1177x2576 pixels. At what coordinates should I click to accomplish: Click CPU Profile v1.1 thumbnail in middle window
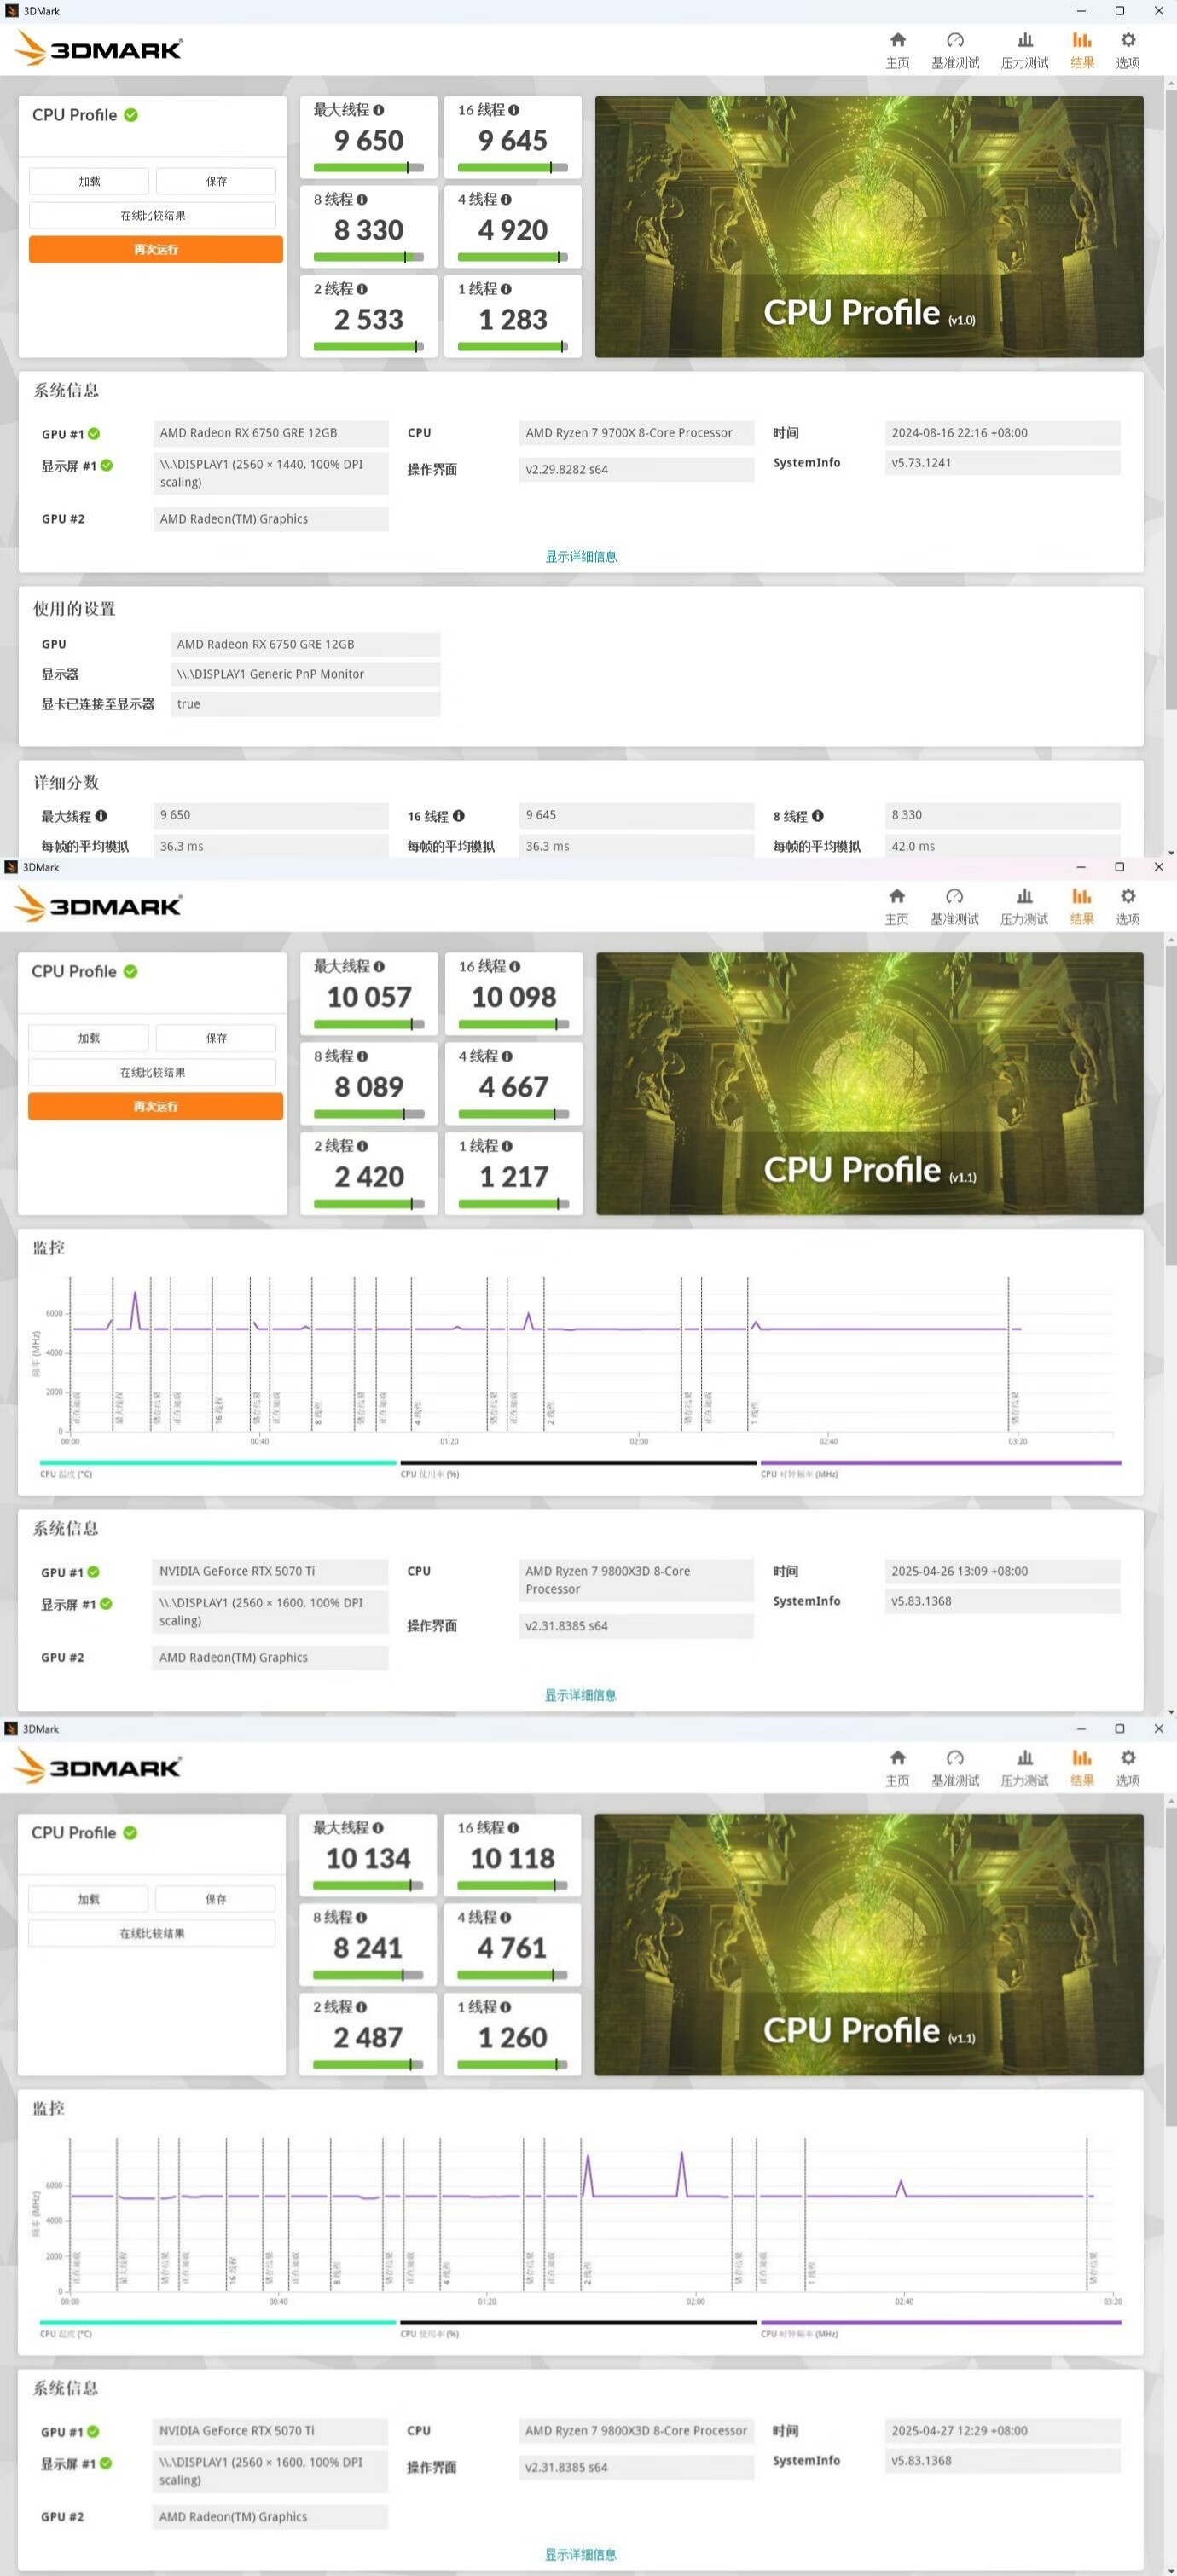(x=870, y=1084)
